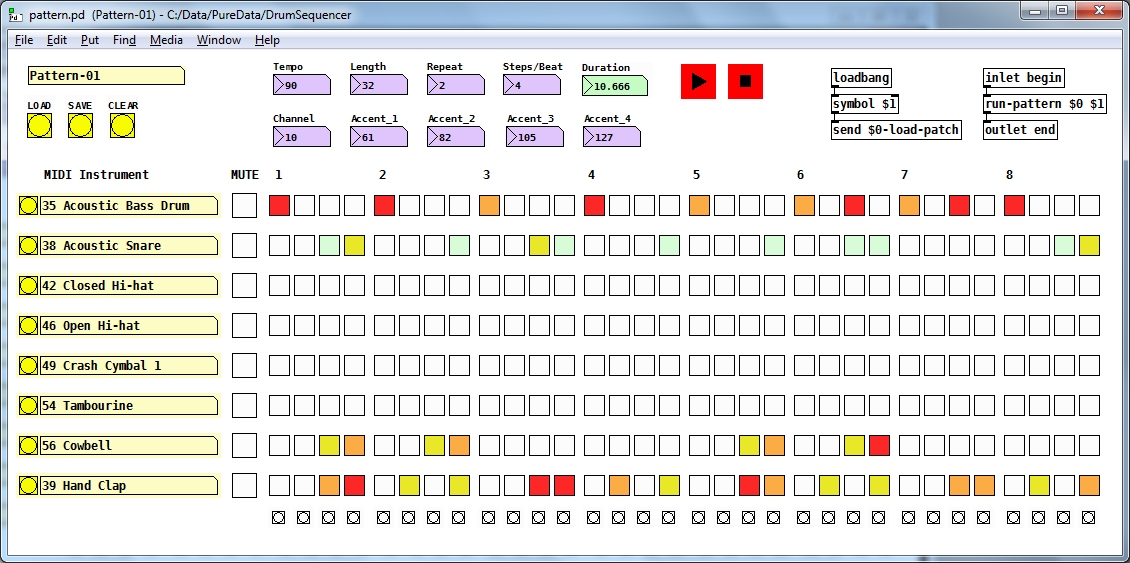Viewport: 1130px width, 563px height.
Task: Select the Steps/Beat number box showing 4
Action: coord(532,86)
